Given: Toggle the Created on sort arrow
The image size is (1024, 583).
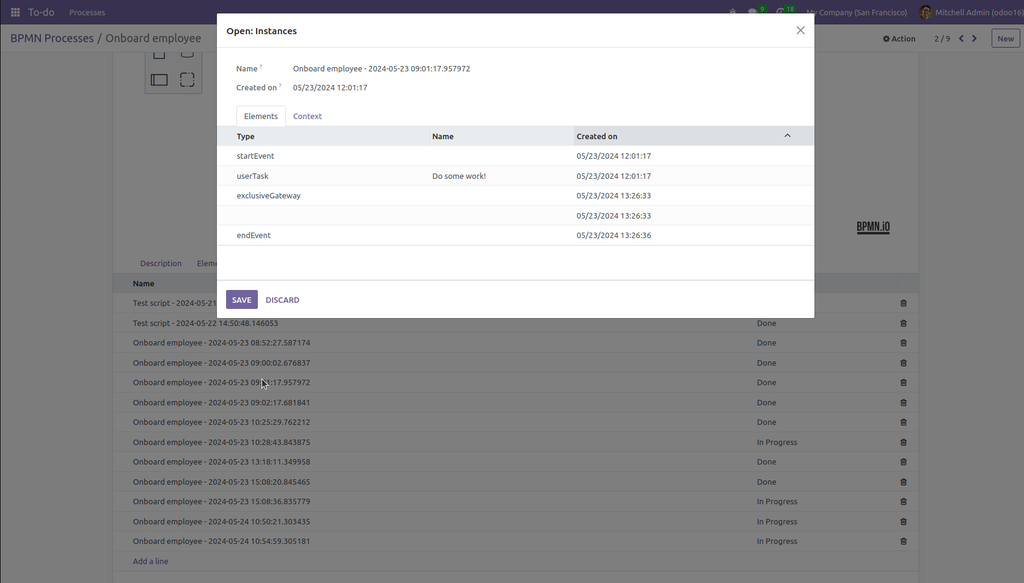Looking at the screenshot, I should [787, 136].
